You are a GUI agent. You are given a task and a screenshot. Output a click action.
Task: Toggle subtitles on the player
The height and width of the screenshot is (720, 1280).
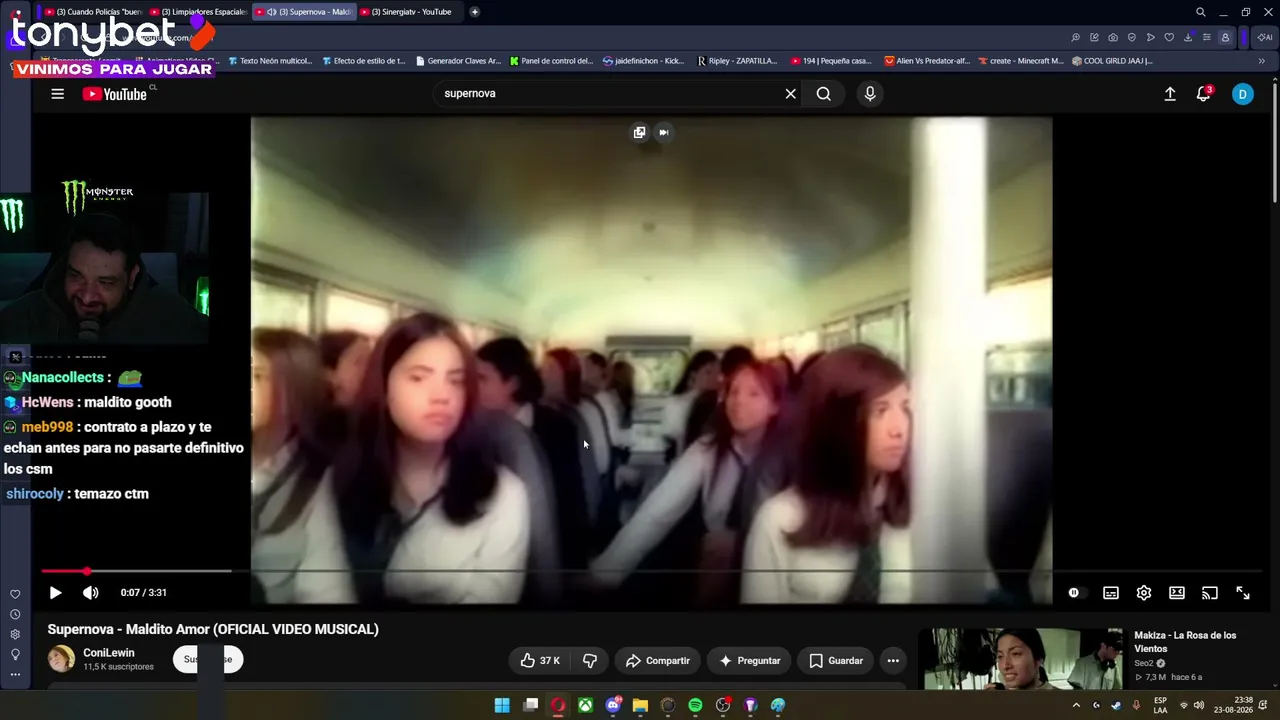(1110, 593)
